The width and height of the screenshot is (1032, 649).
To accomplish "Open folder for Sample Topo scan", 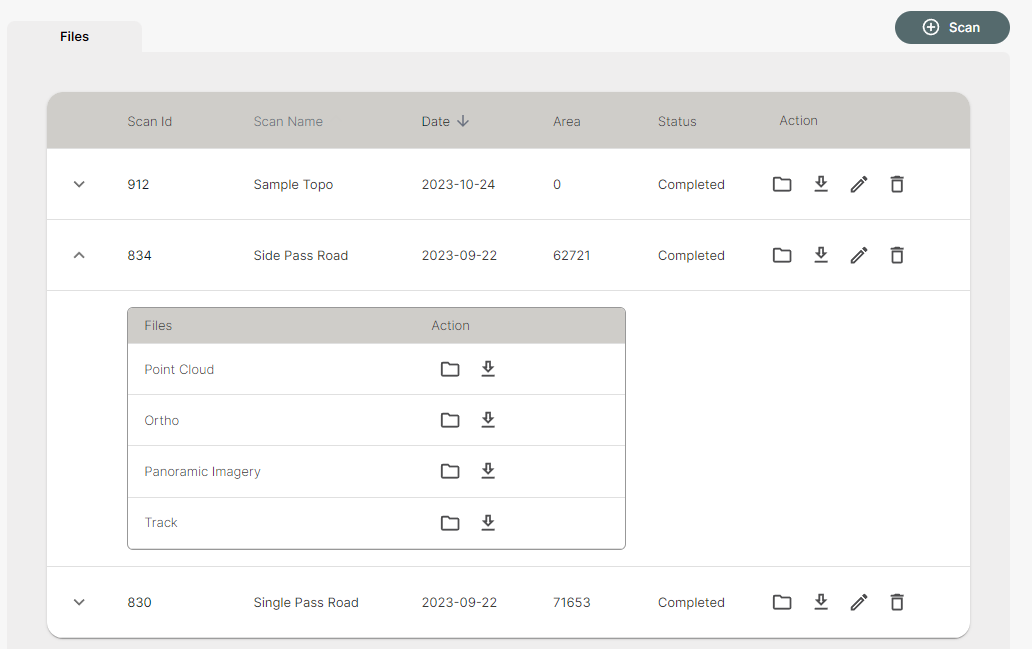I will click(782, 184).
